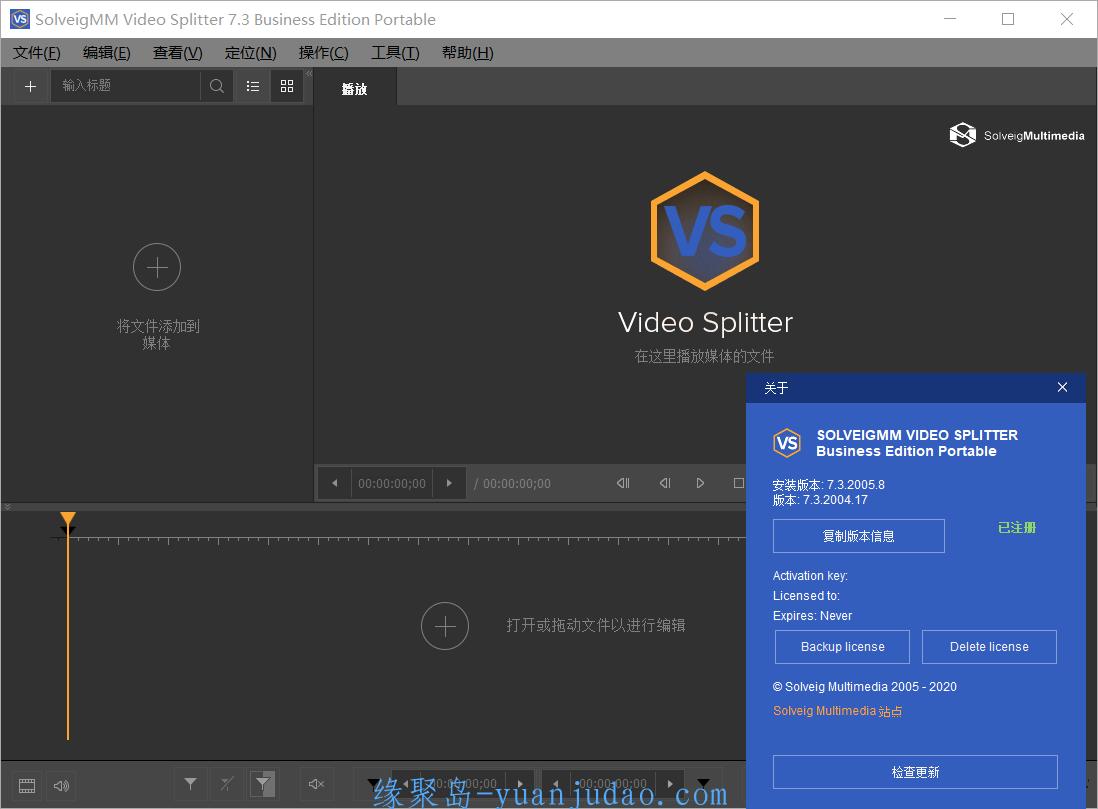Toggle the video filmstrip track icon
Viewport: 1098px width, 809px height.
27,785
